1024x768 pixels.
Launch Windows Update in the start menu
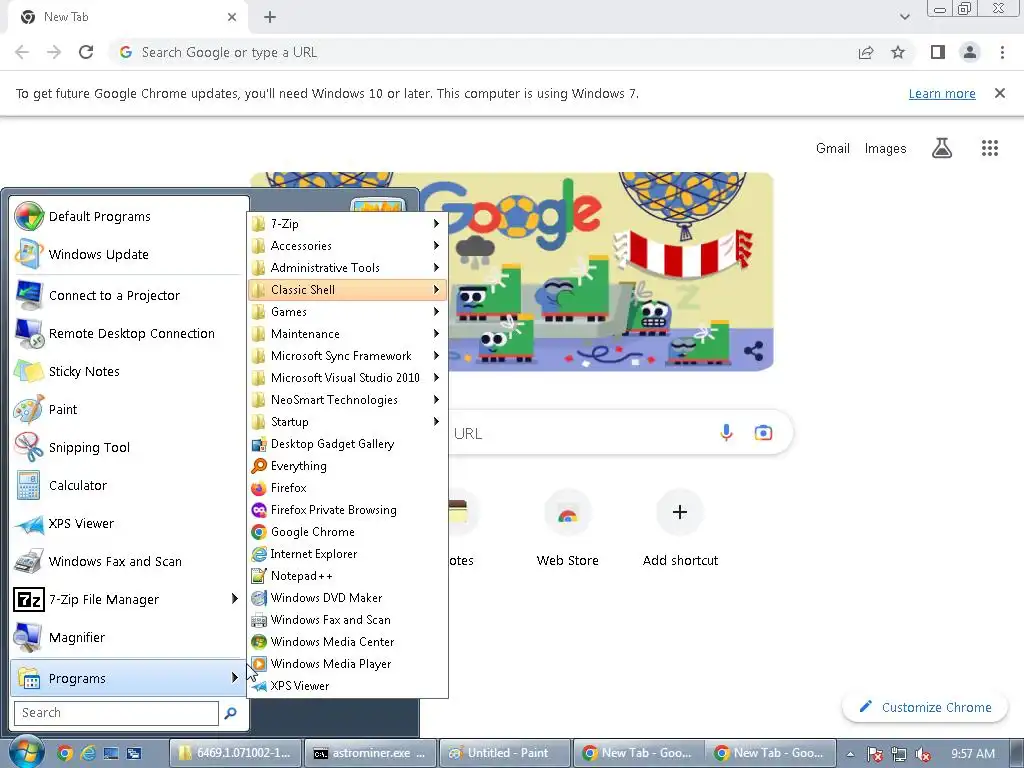coord(129,254)
